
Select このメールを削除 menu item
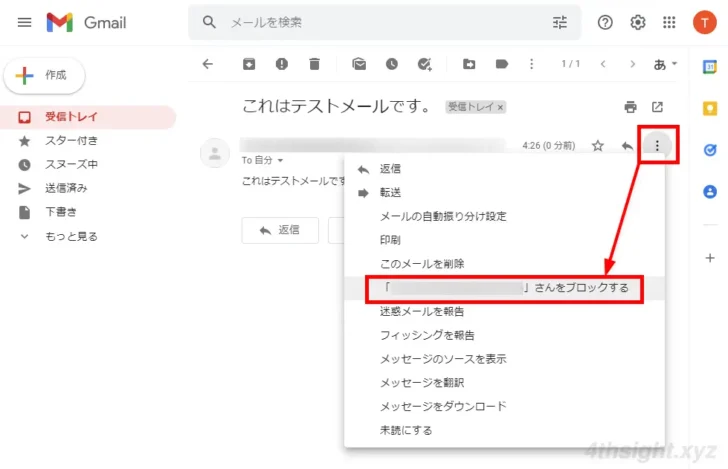pos(504,264)
